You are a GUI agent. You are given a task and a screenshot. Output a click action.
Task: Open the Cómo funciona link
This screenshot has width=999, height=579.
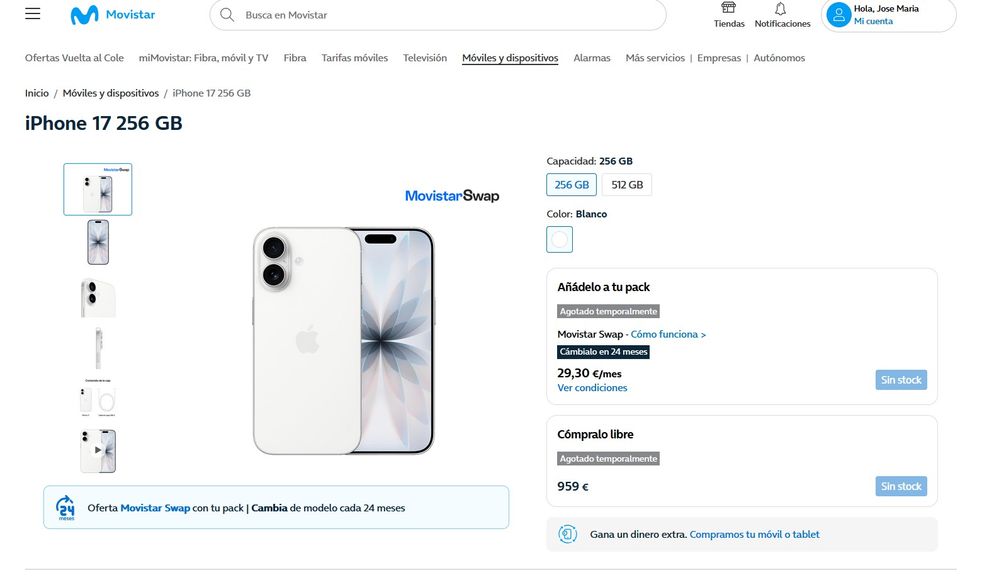click(x=668, y=334)
